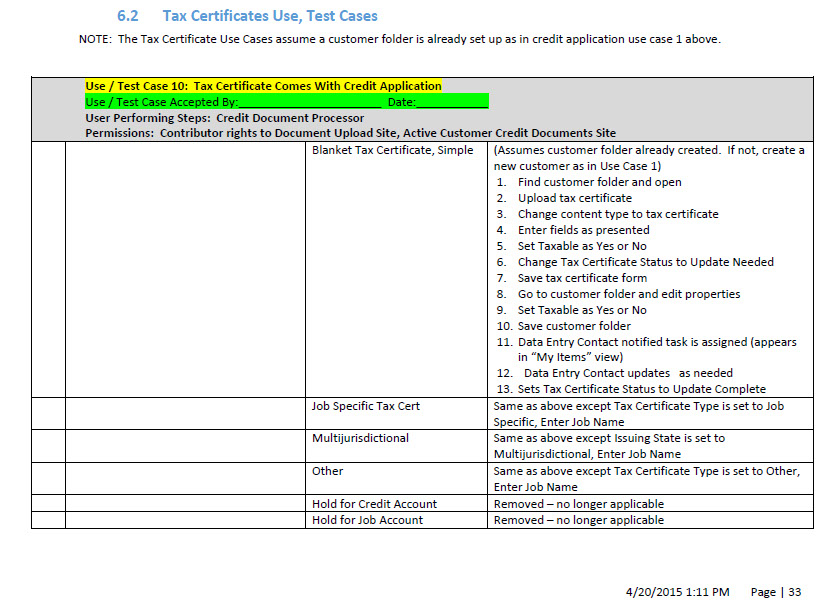This screenshot has height=606, width=819.
Task: Click the "Hold for Credit Account" cell
Action: coord(374,503)
